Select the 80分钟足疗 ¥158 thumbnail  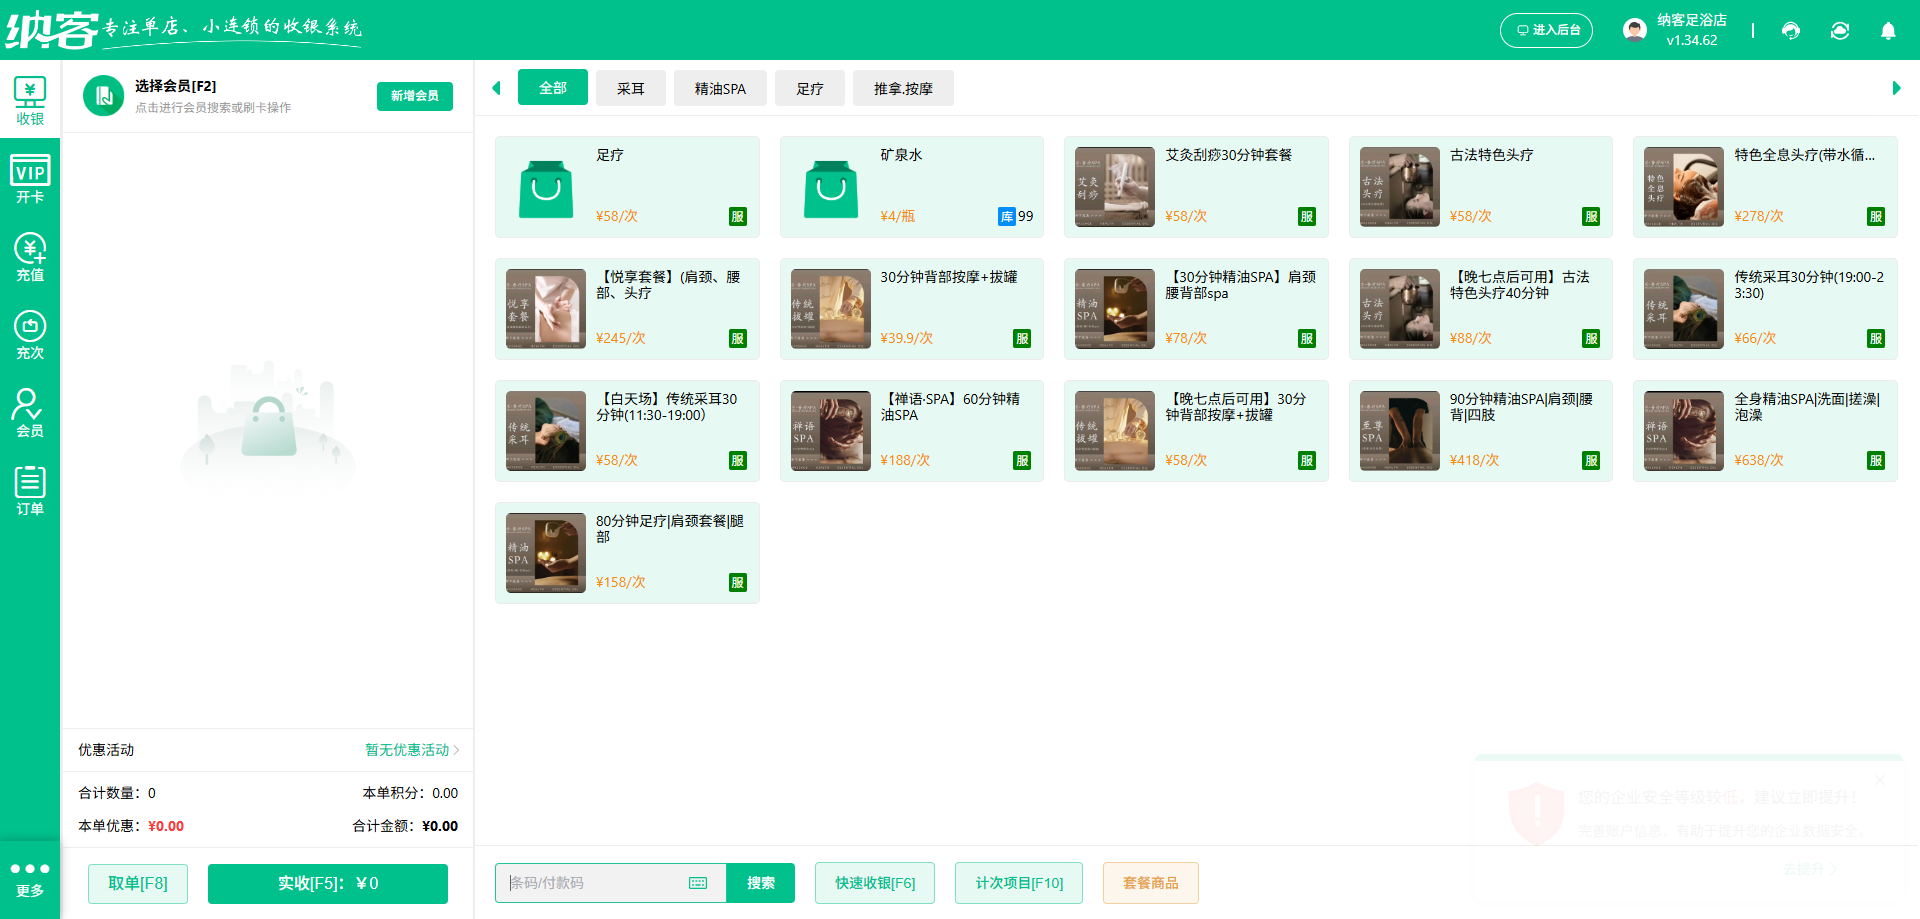546,553
